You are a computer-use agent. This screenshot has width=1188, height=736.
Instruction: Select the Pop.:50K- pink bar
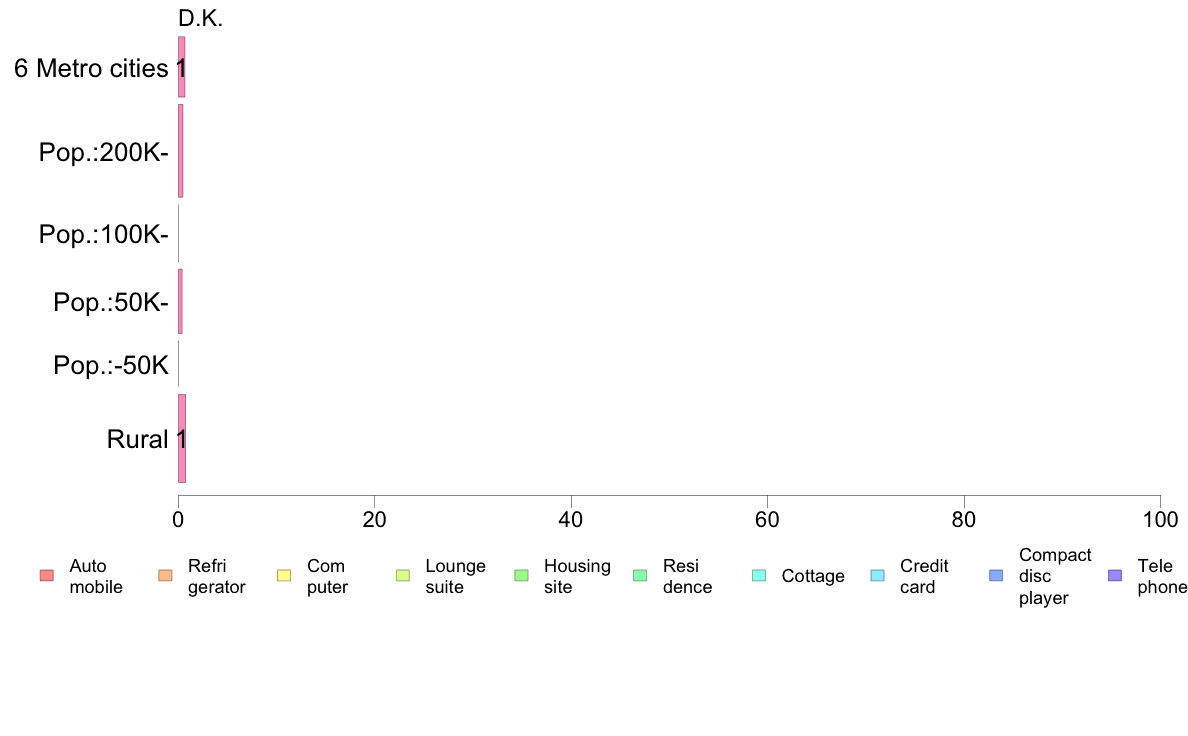pos(180,301)
